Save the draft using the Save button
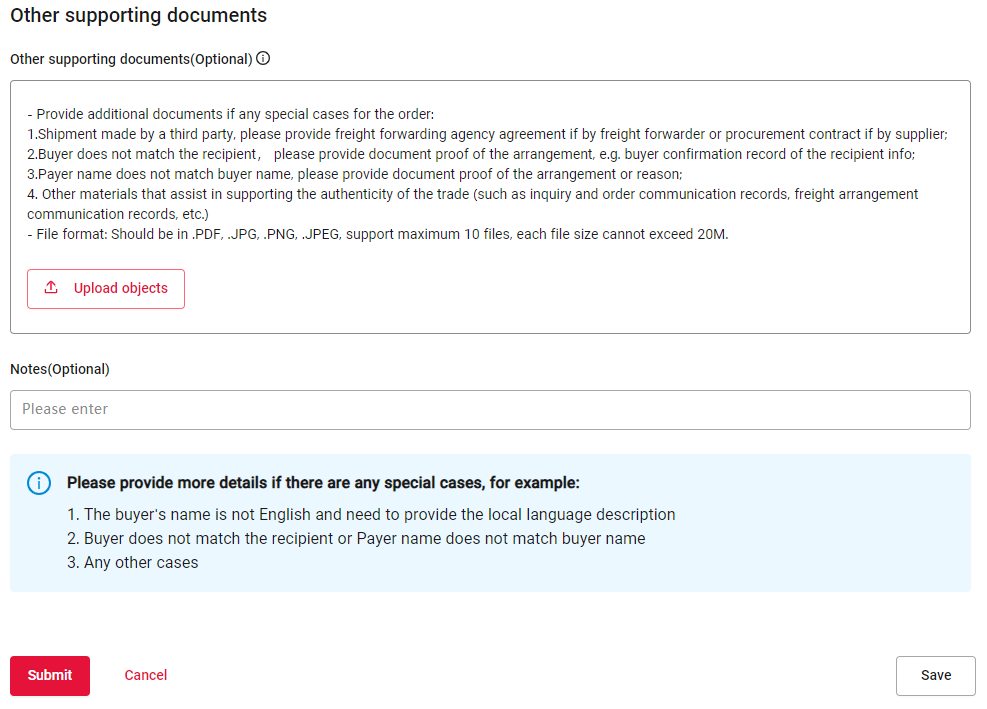987x709 pixels. 935,675
